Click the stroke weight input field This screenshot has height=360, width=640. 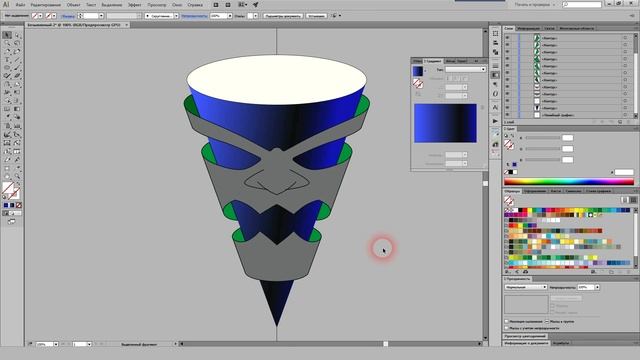(91, 16)
